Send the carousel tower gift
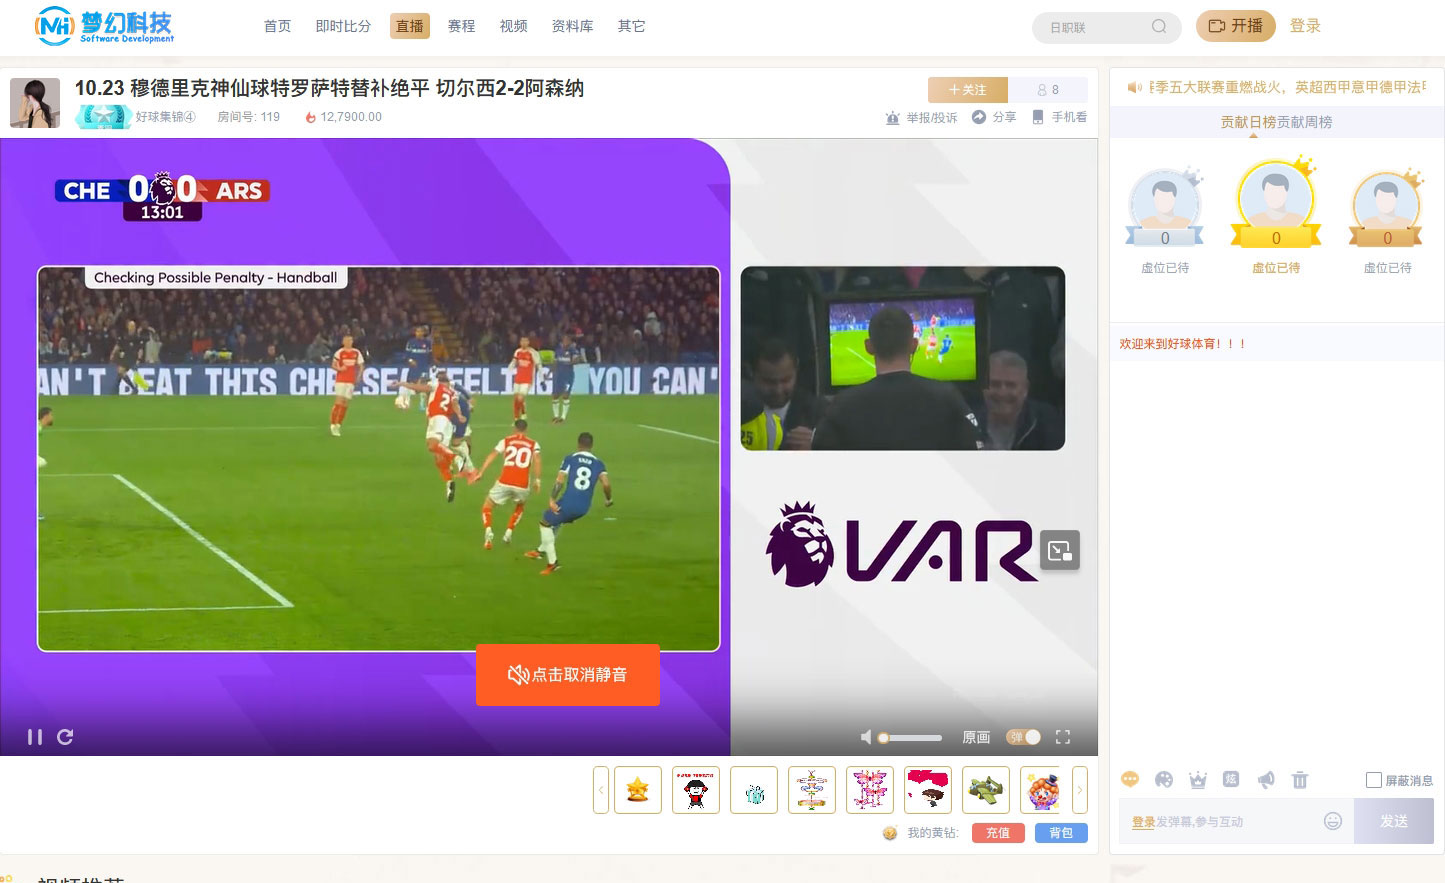 [x=812, y=790]
